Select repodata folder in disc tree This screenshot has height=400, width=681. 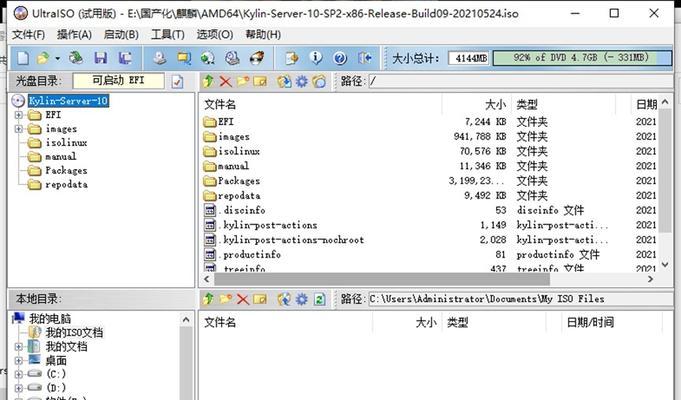pyautogui.click(x=66, y=184)
